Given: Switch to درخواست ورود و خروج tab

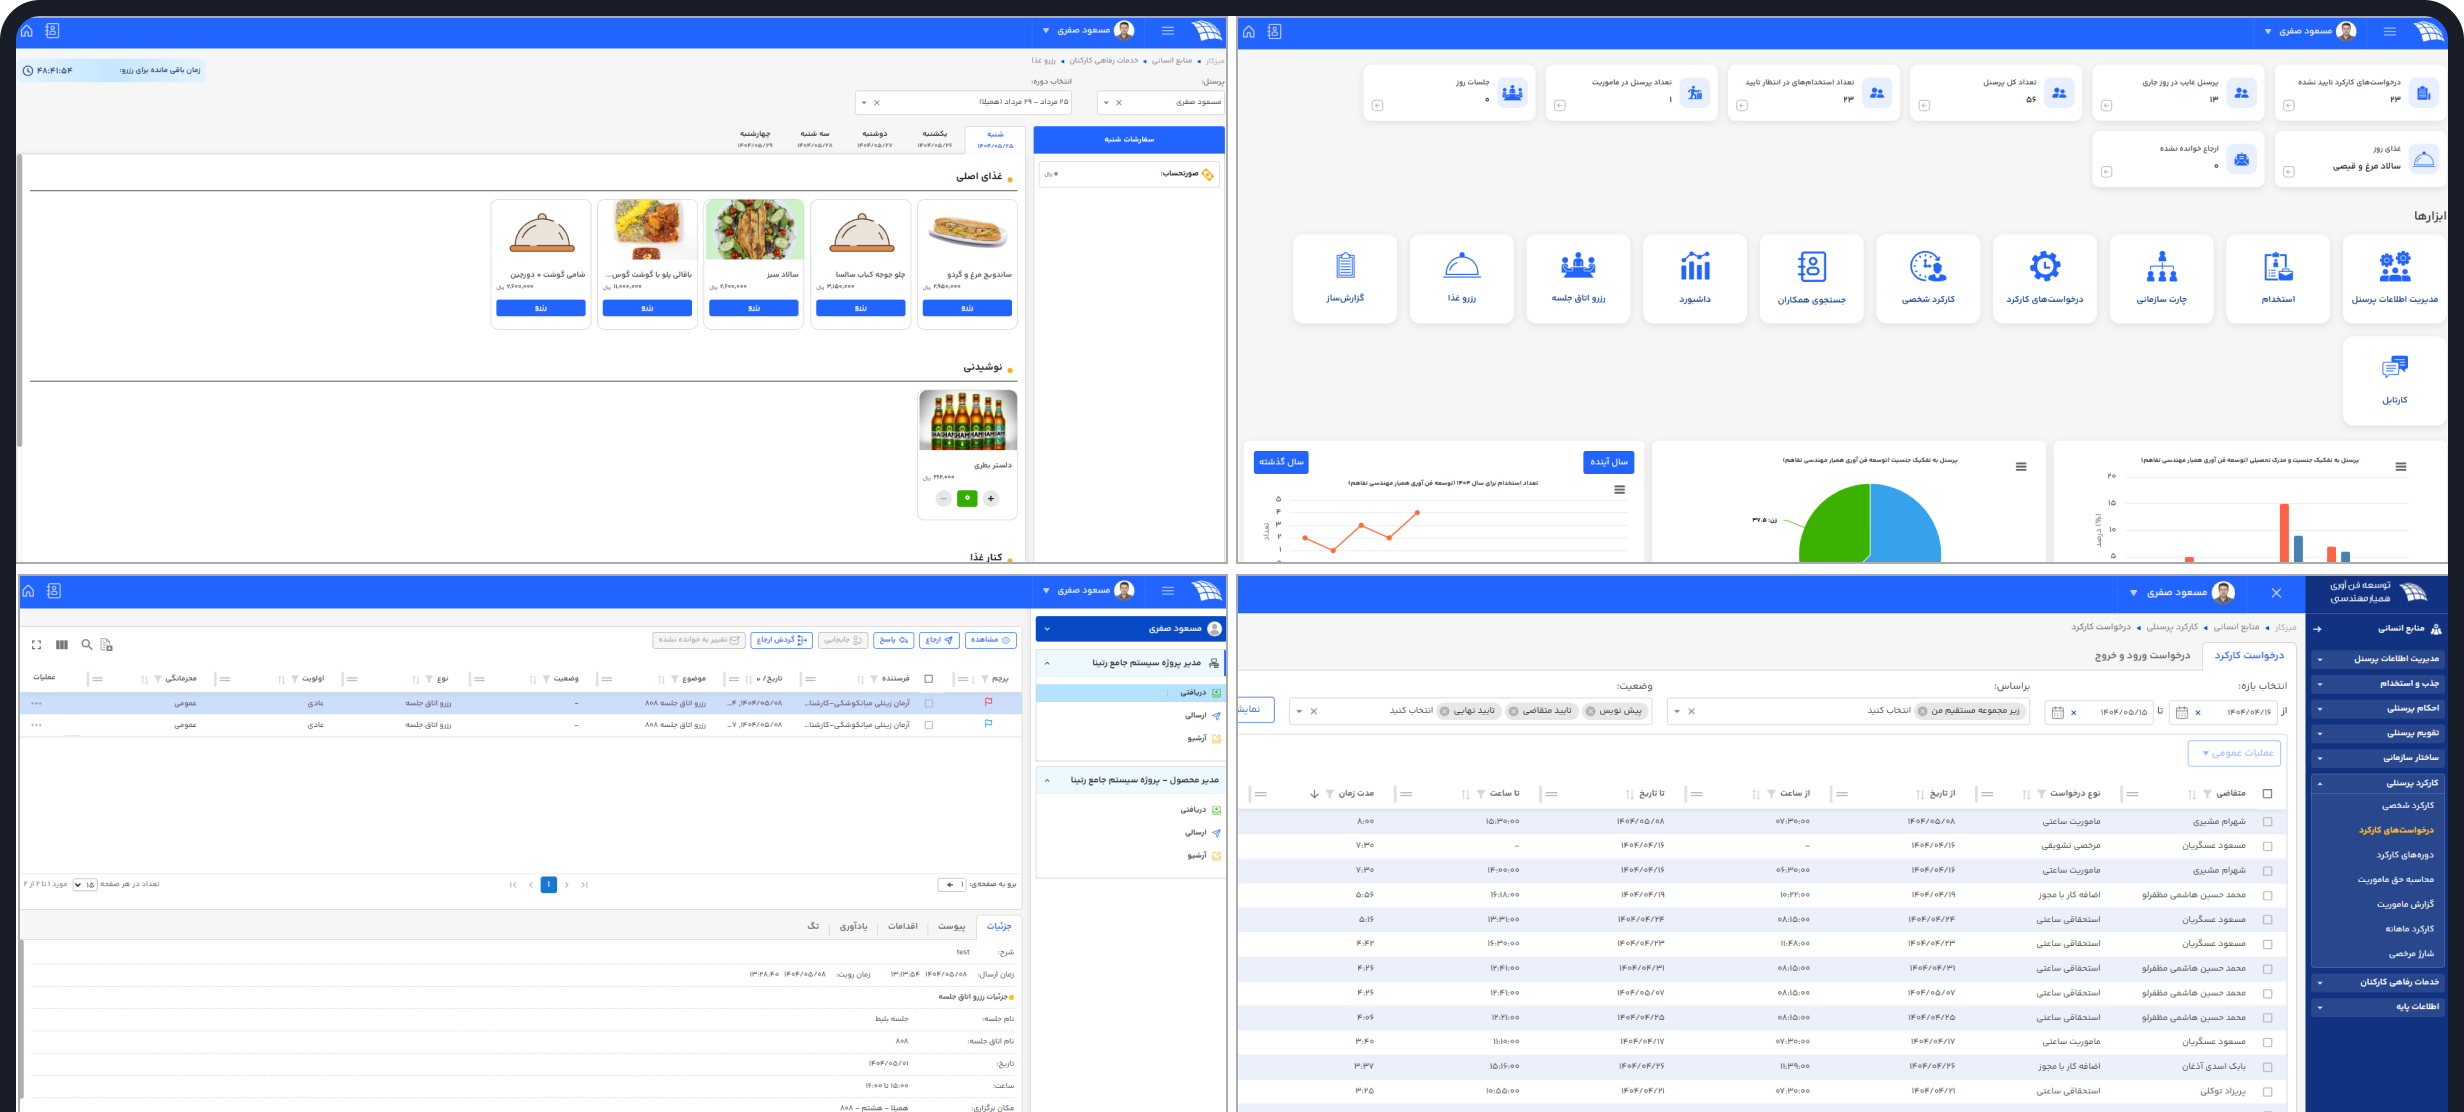Looking at the screenshot, I should 2142,656.
